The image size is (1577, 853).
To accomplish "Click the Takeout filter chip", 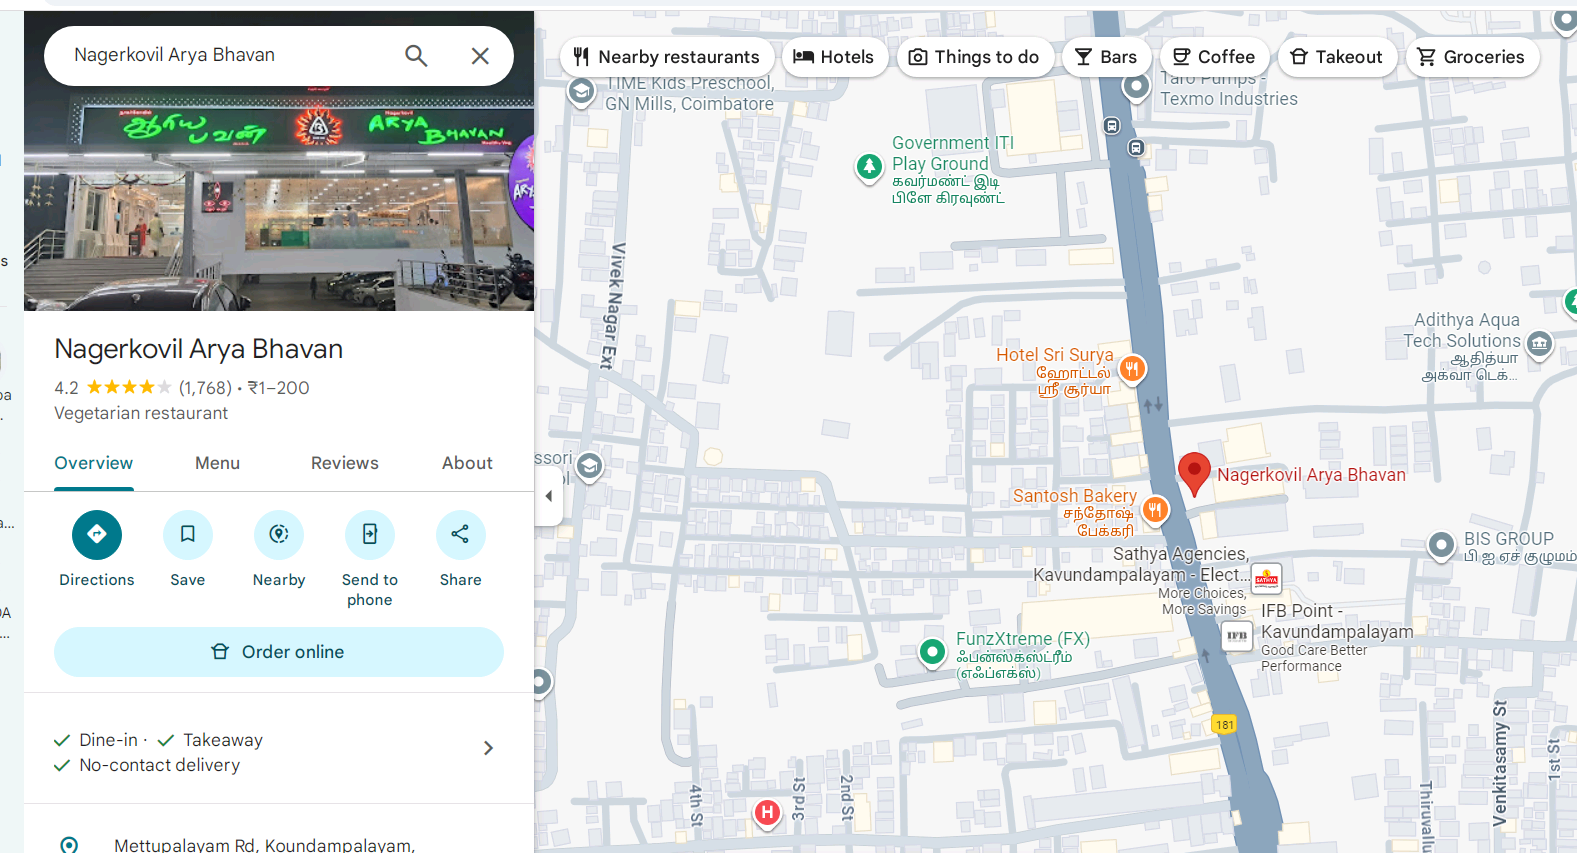I will coord(1337,57).
